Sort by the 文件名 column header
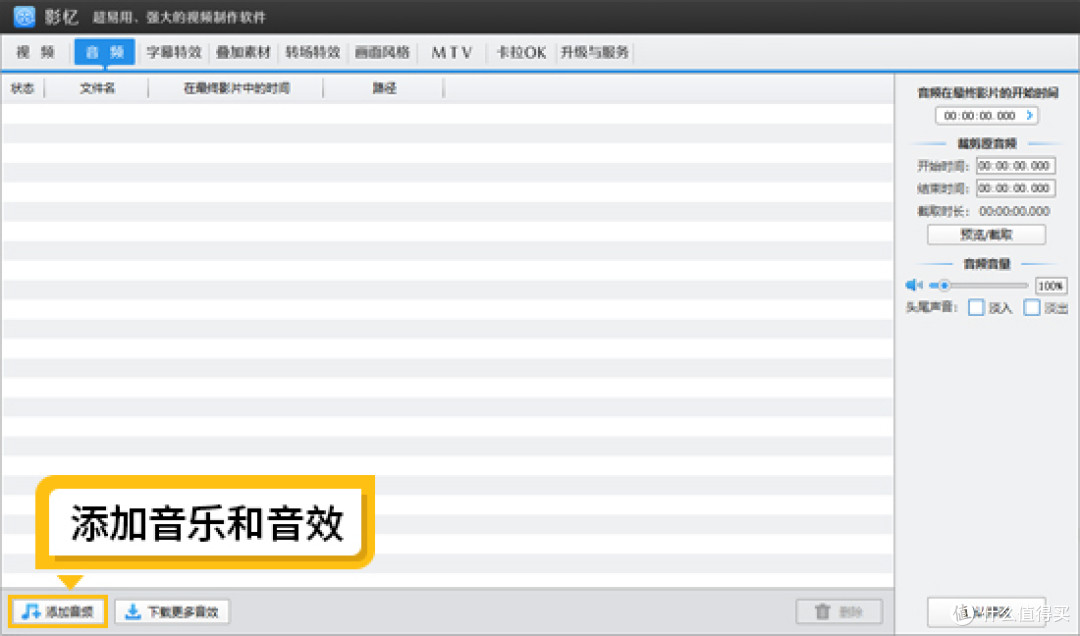Viewport: 1080px width, 636px height. click(x=97, y=88)
